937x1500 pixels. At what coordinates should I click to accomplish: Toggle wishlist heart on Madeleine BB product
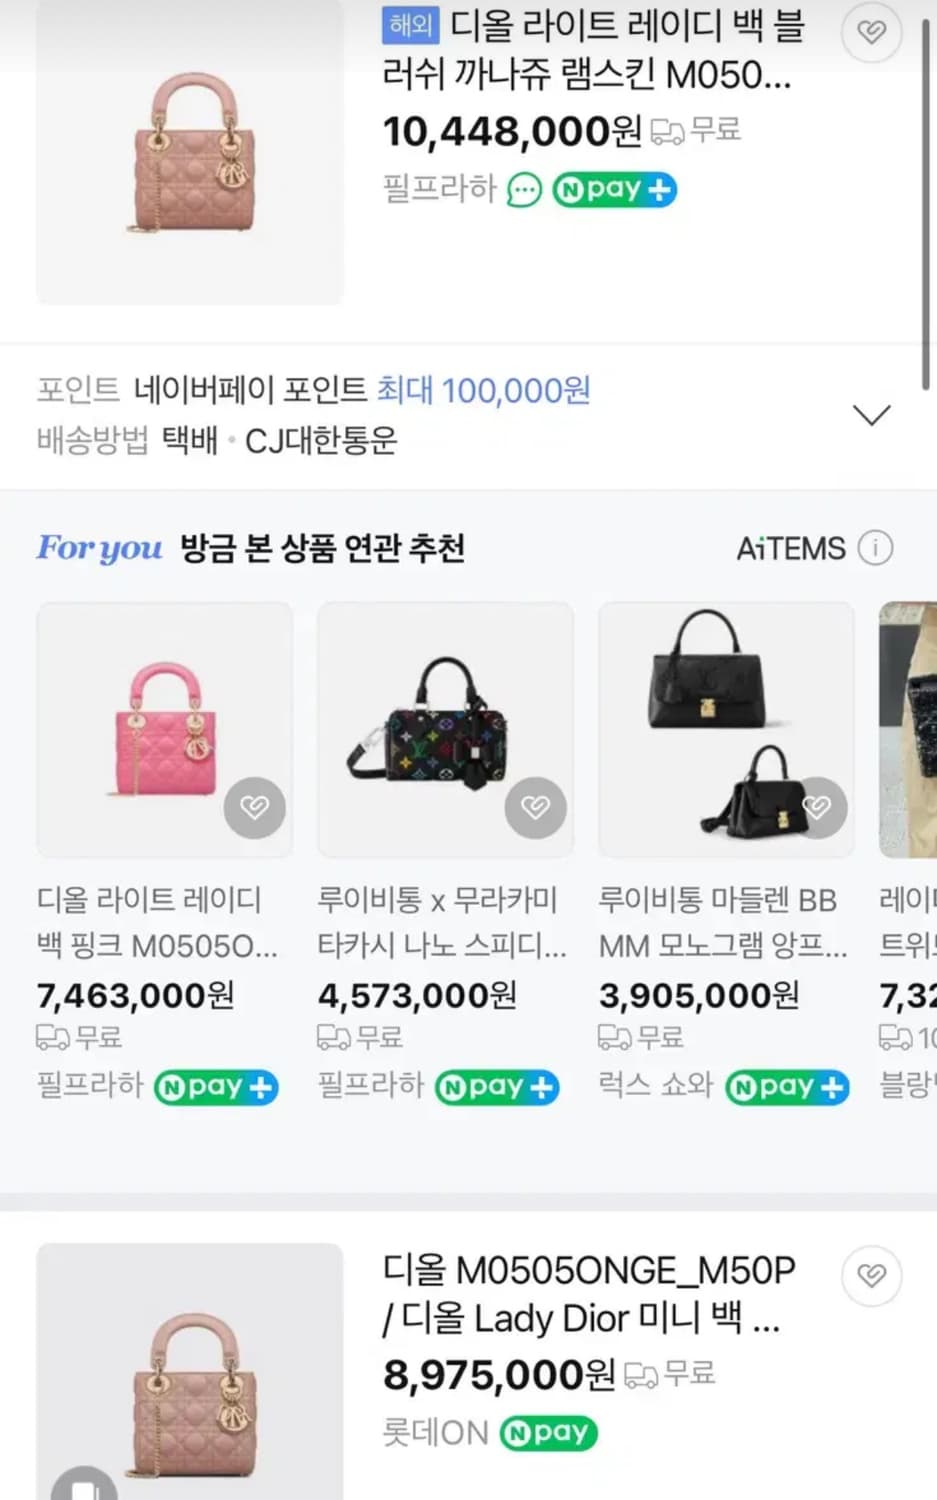pos(817,808)
